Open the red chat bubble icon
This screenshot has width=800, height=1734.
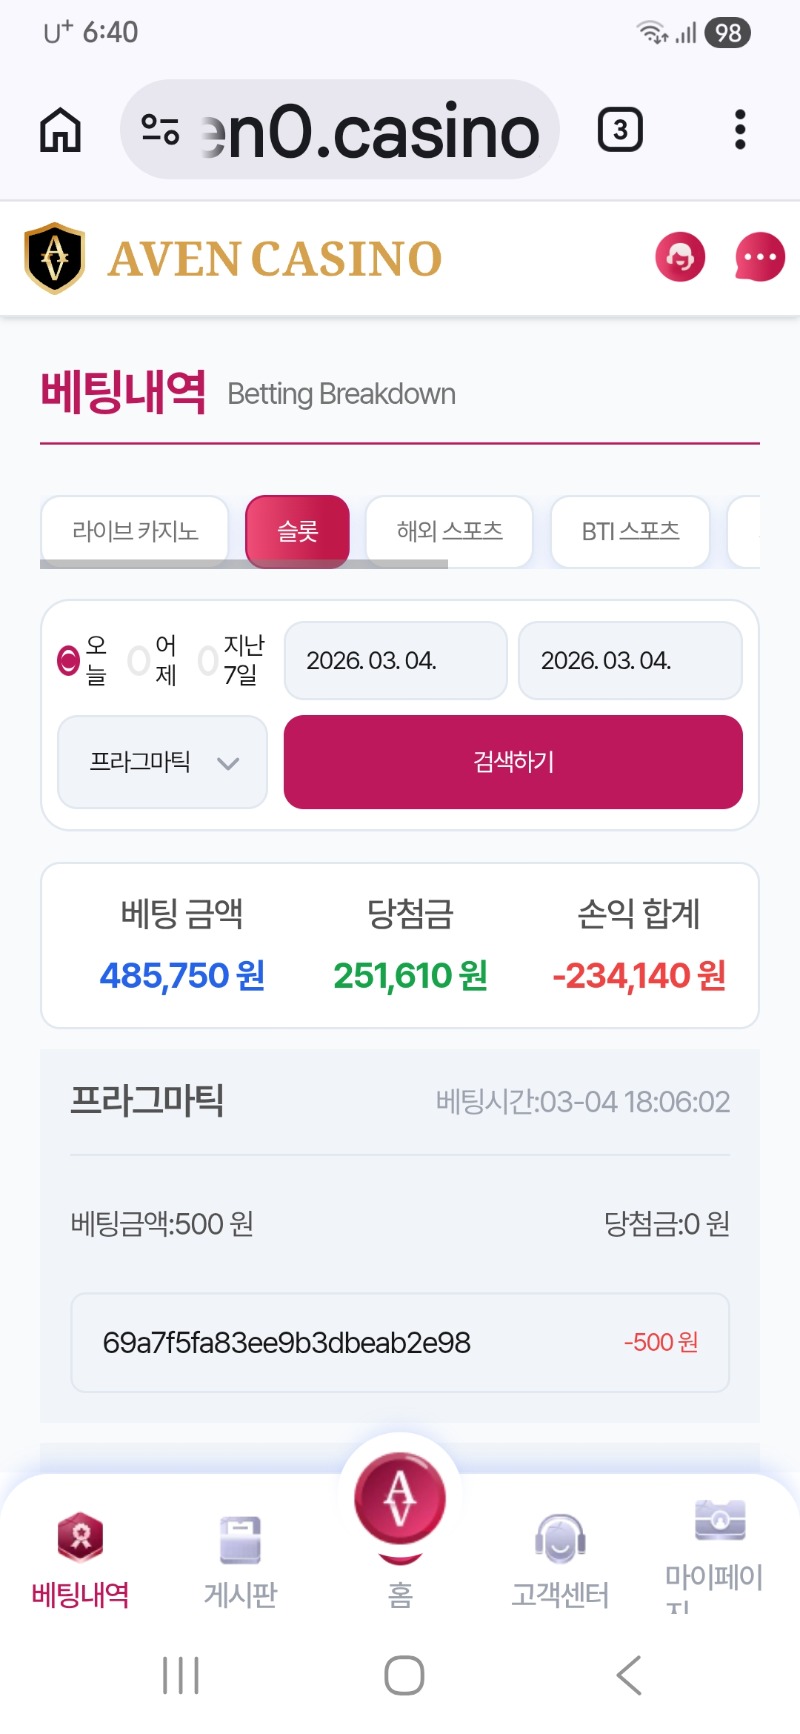(760, 257)
